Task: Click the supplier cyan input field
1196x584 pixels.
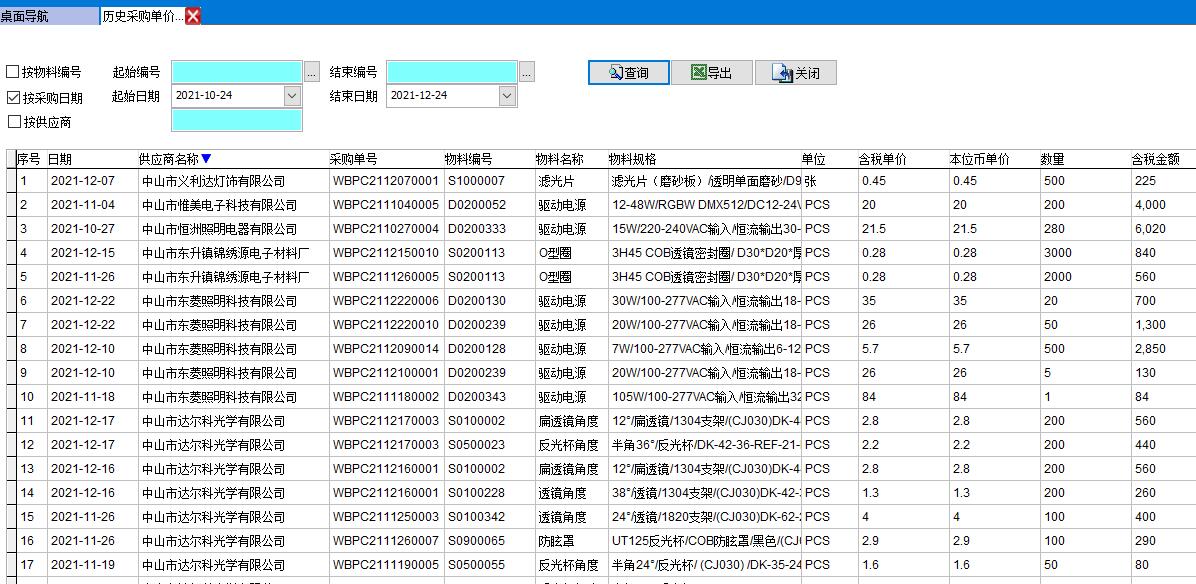Action: [237, 121]
